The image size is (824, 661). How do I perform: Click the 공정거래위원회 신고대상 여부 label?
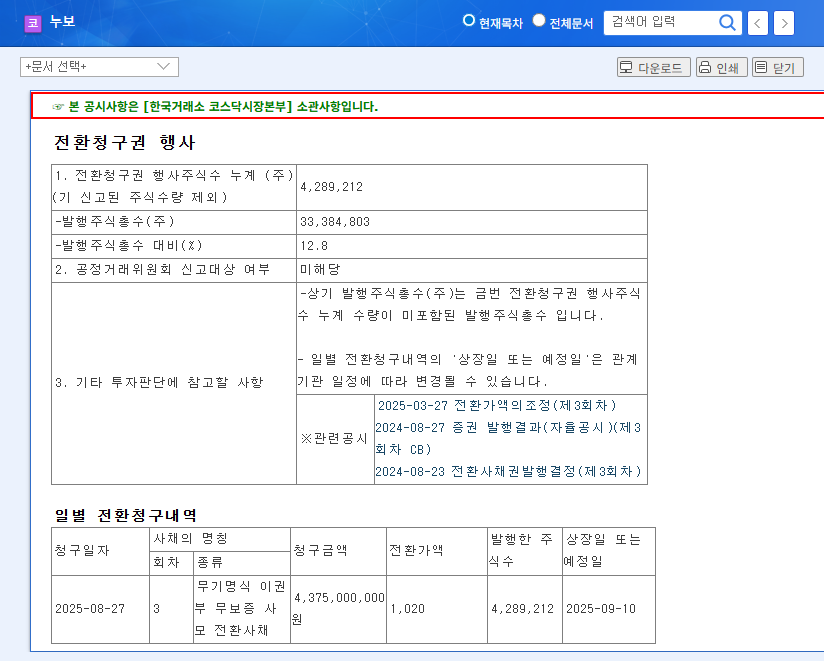pyautogui.click(x=162, y=270)
